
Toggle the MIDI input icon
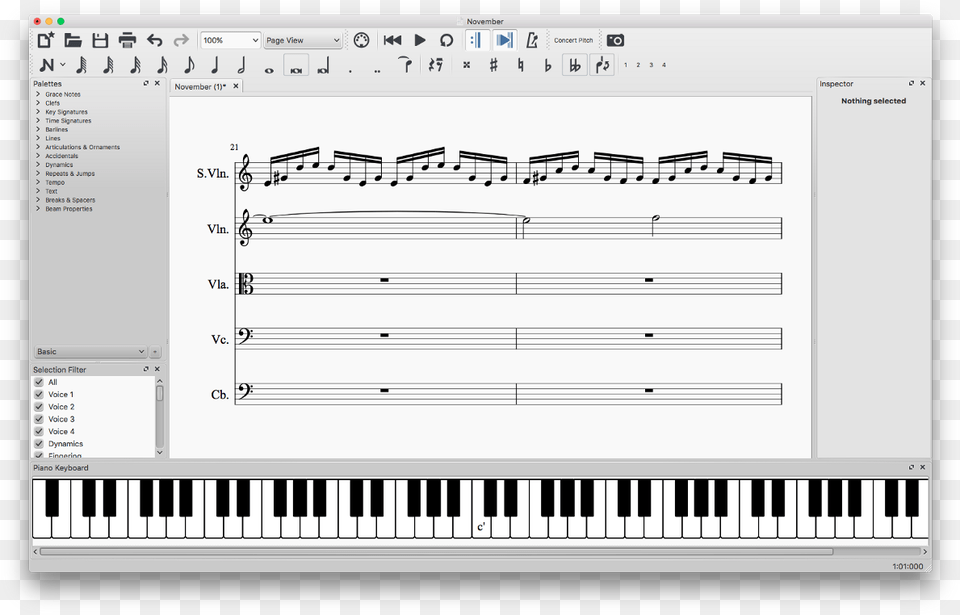coord(362,40)
